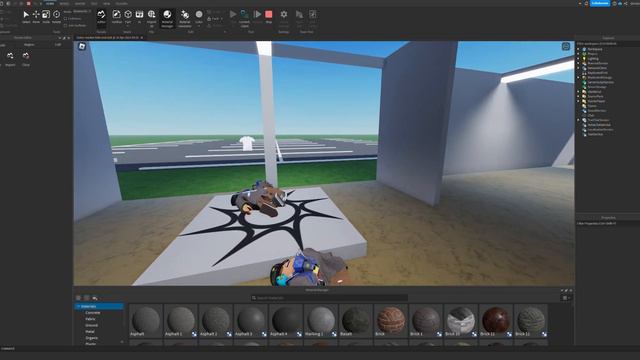Expand the StarterPack node in Explorer

click(578, 96)
